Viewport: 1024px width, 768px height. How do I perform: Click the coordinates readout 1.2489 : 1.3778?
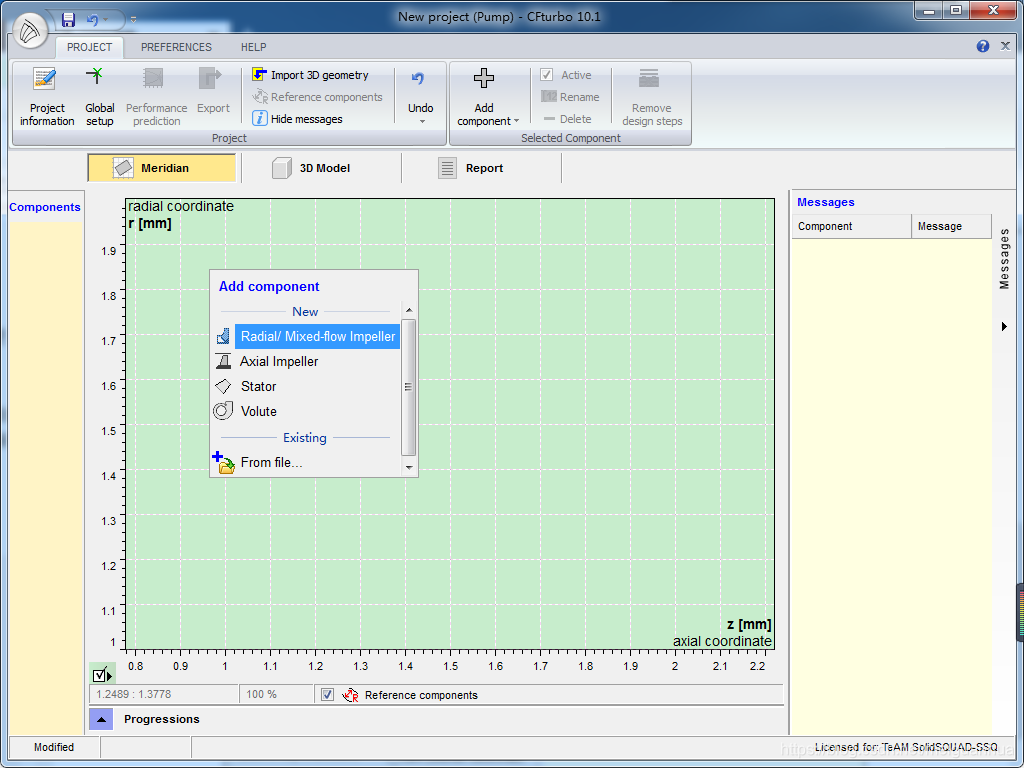point(163,694)
